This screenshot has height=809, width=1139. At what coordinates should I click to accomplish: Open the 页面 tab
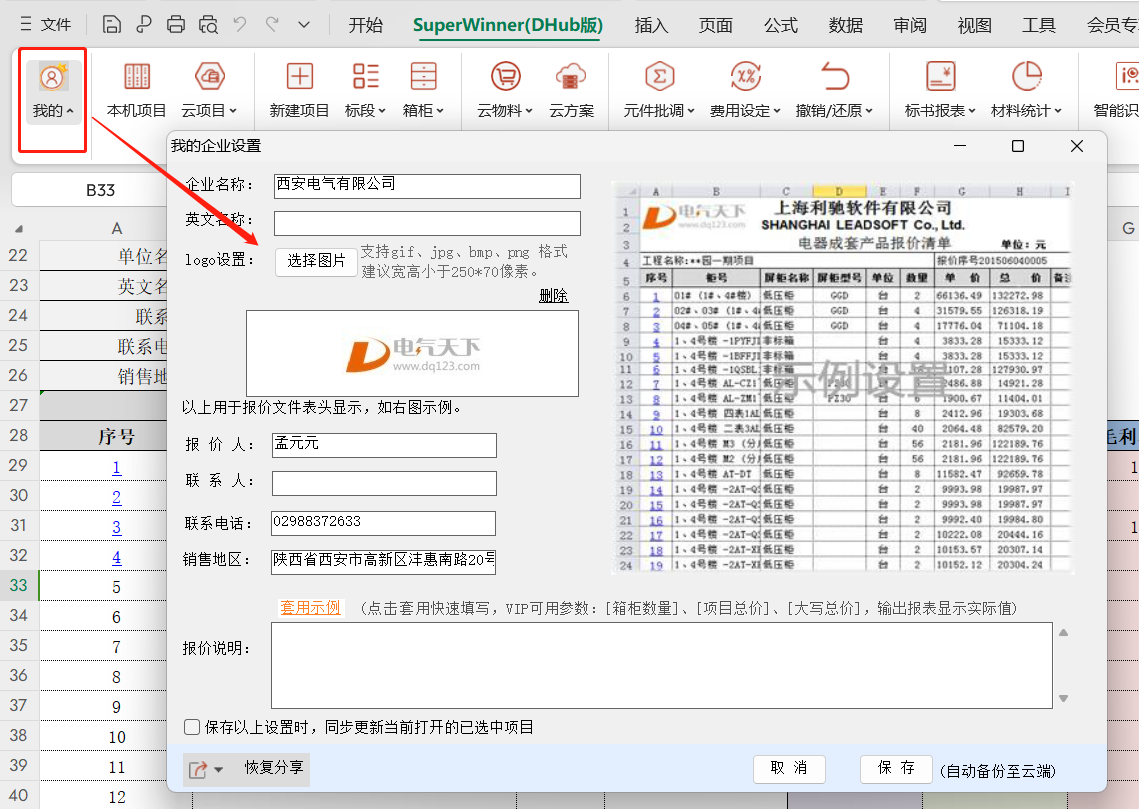716,25
